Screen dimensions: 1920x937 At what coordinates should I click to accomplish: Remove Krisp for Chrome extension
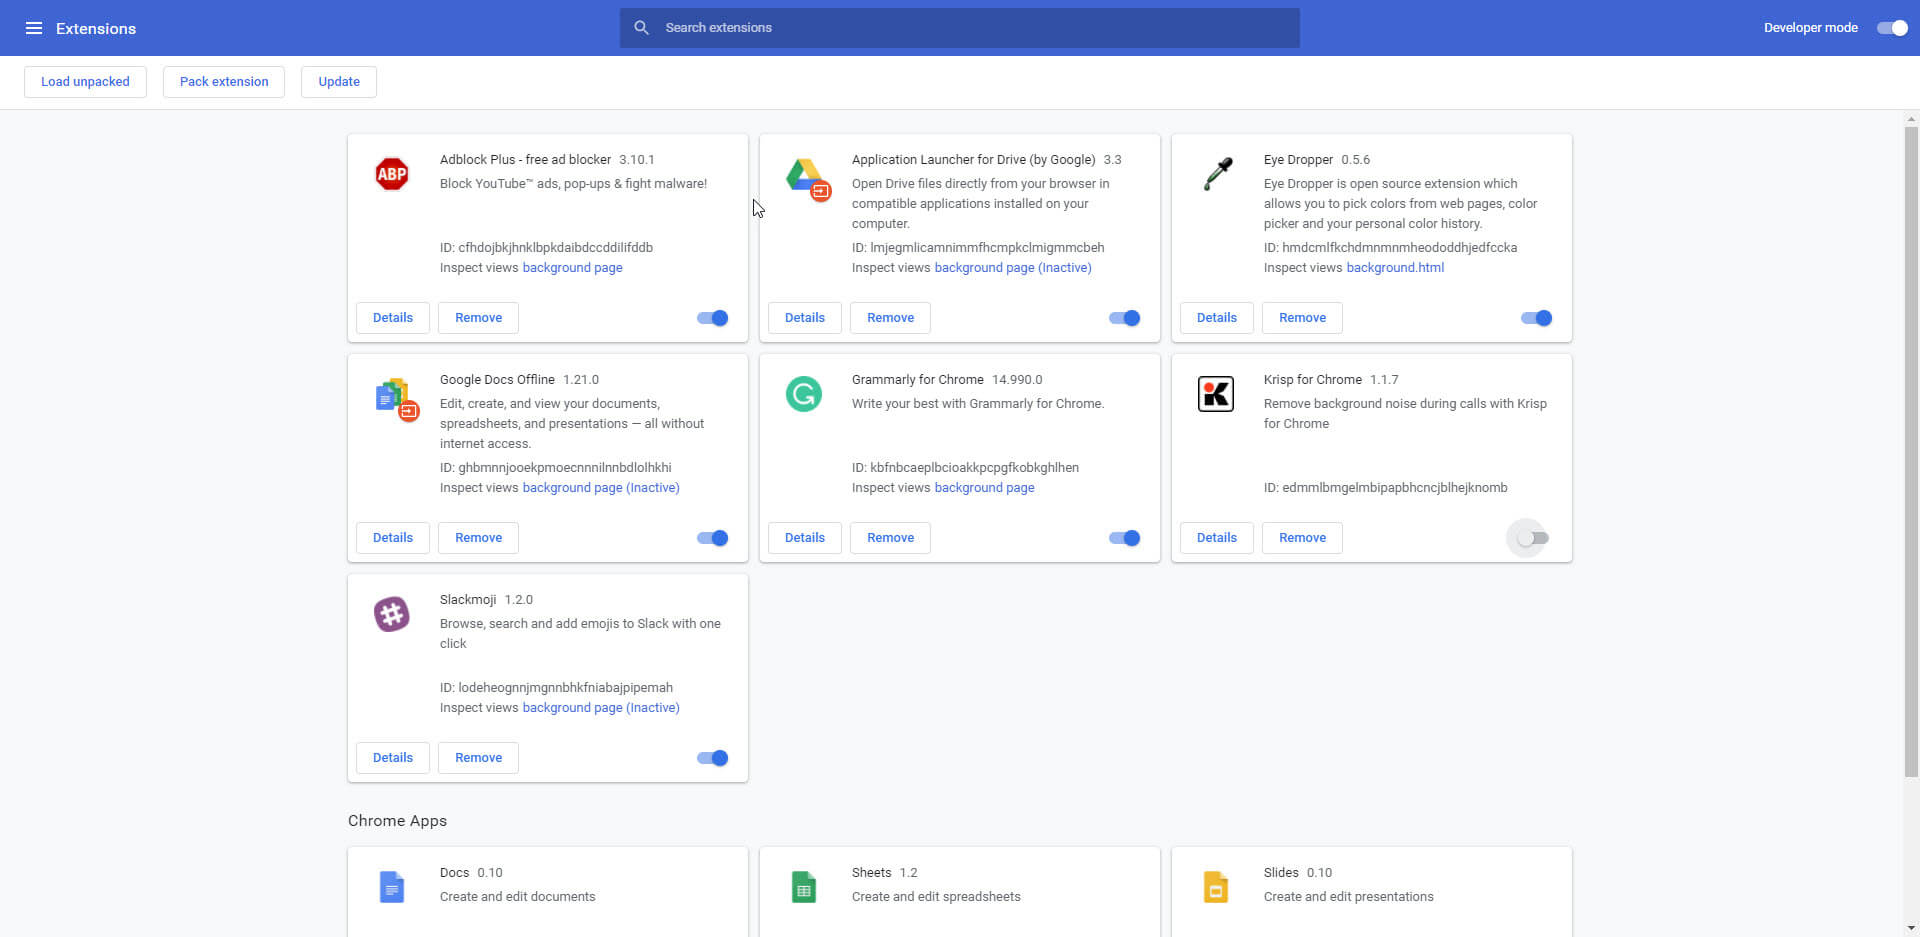point(1303,538)
